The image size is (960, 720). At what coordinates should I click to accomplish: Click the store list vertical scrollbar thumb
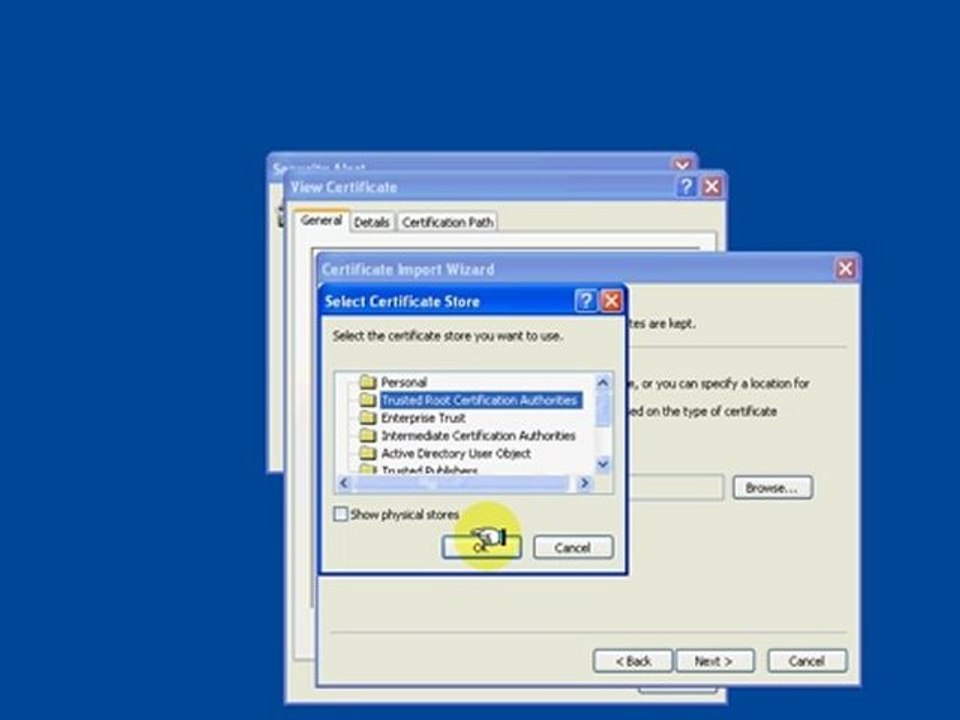(x=602, y=410)
